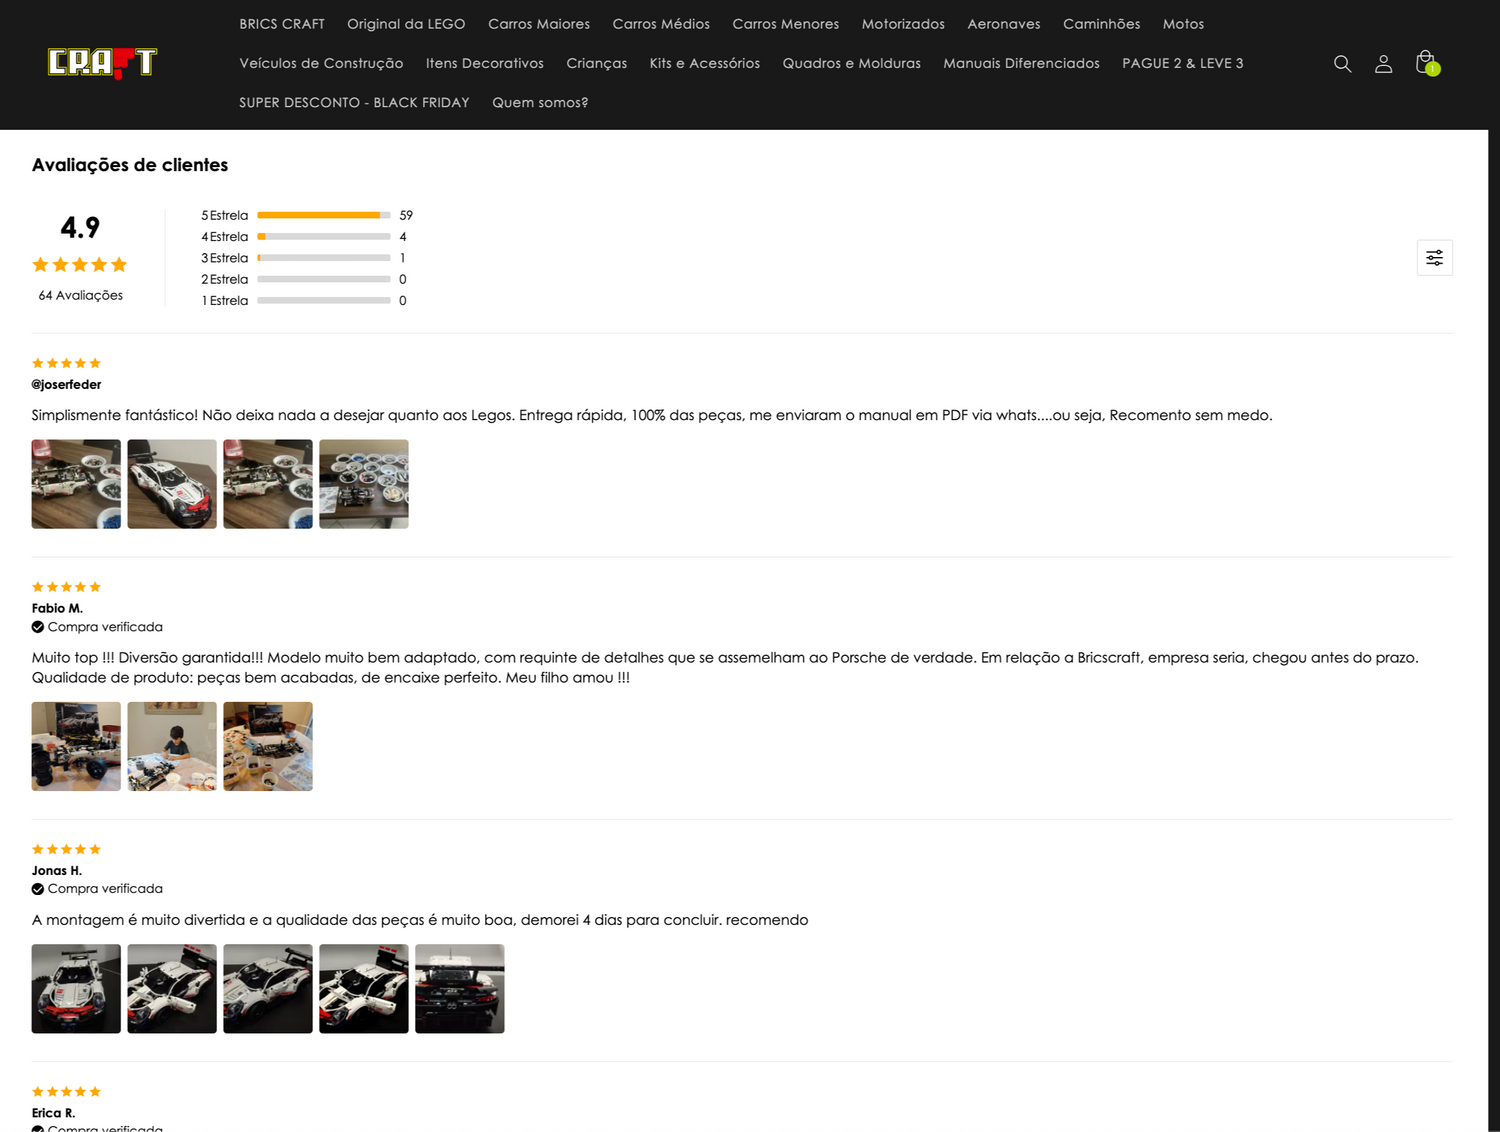View Jonas H.'s fifth review photo
Viewport: 1500px width, 1132px height.
460,989
